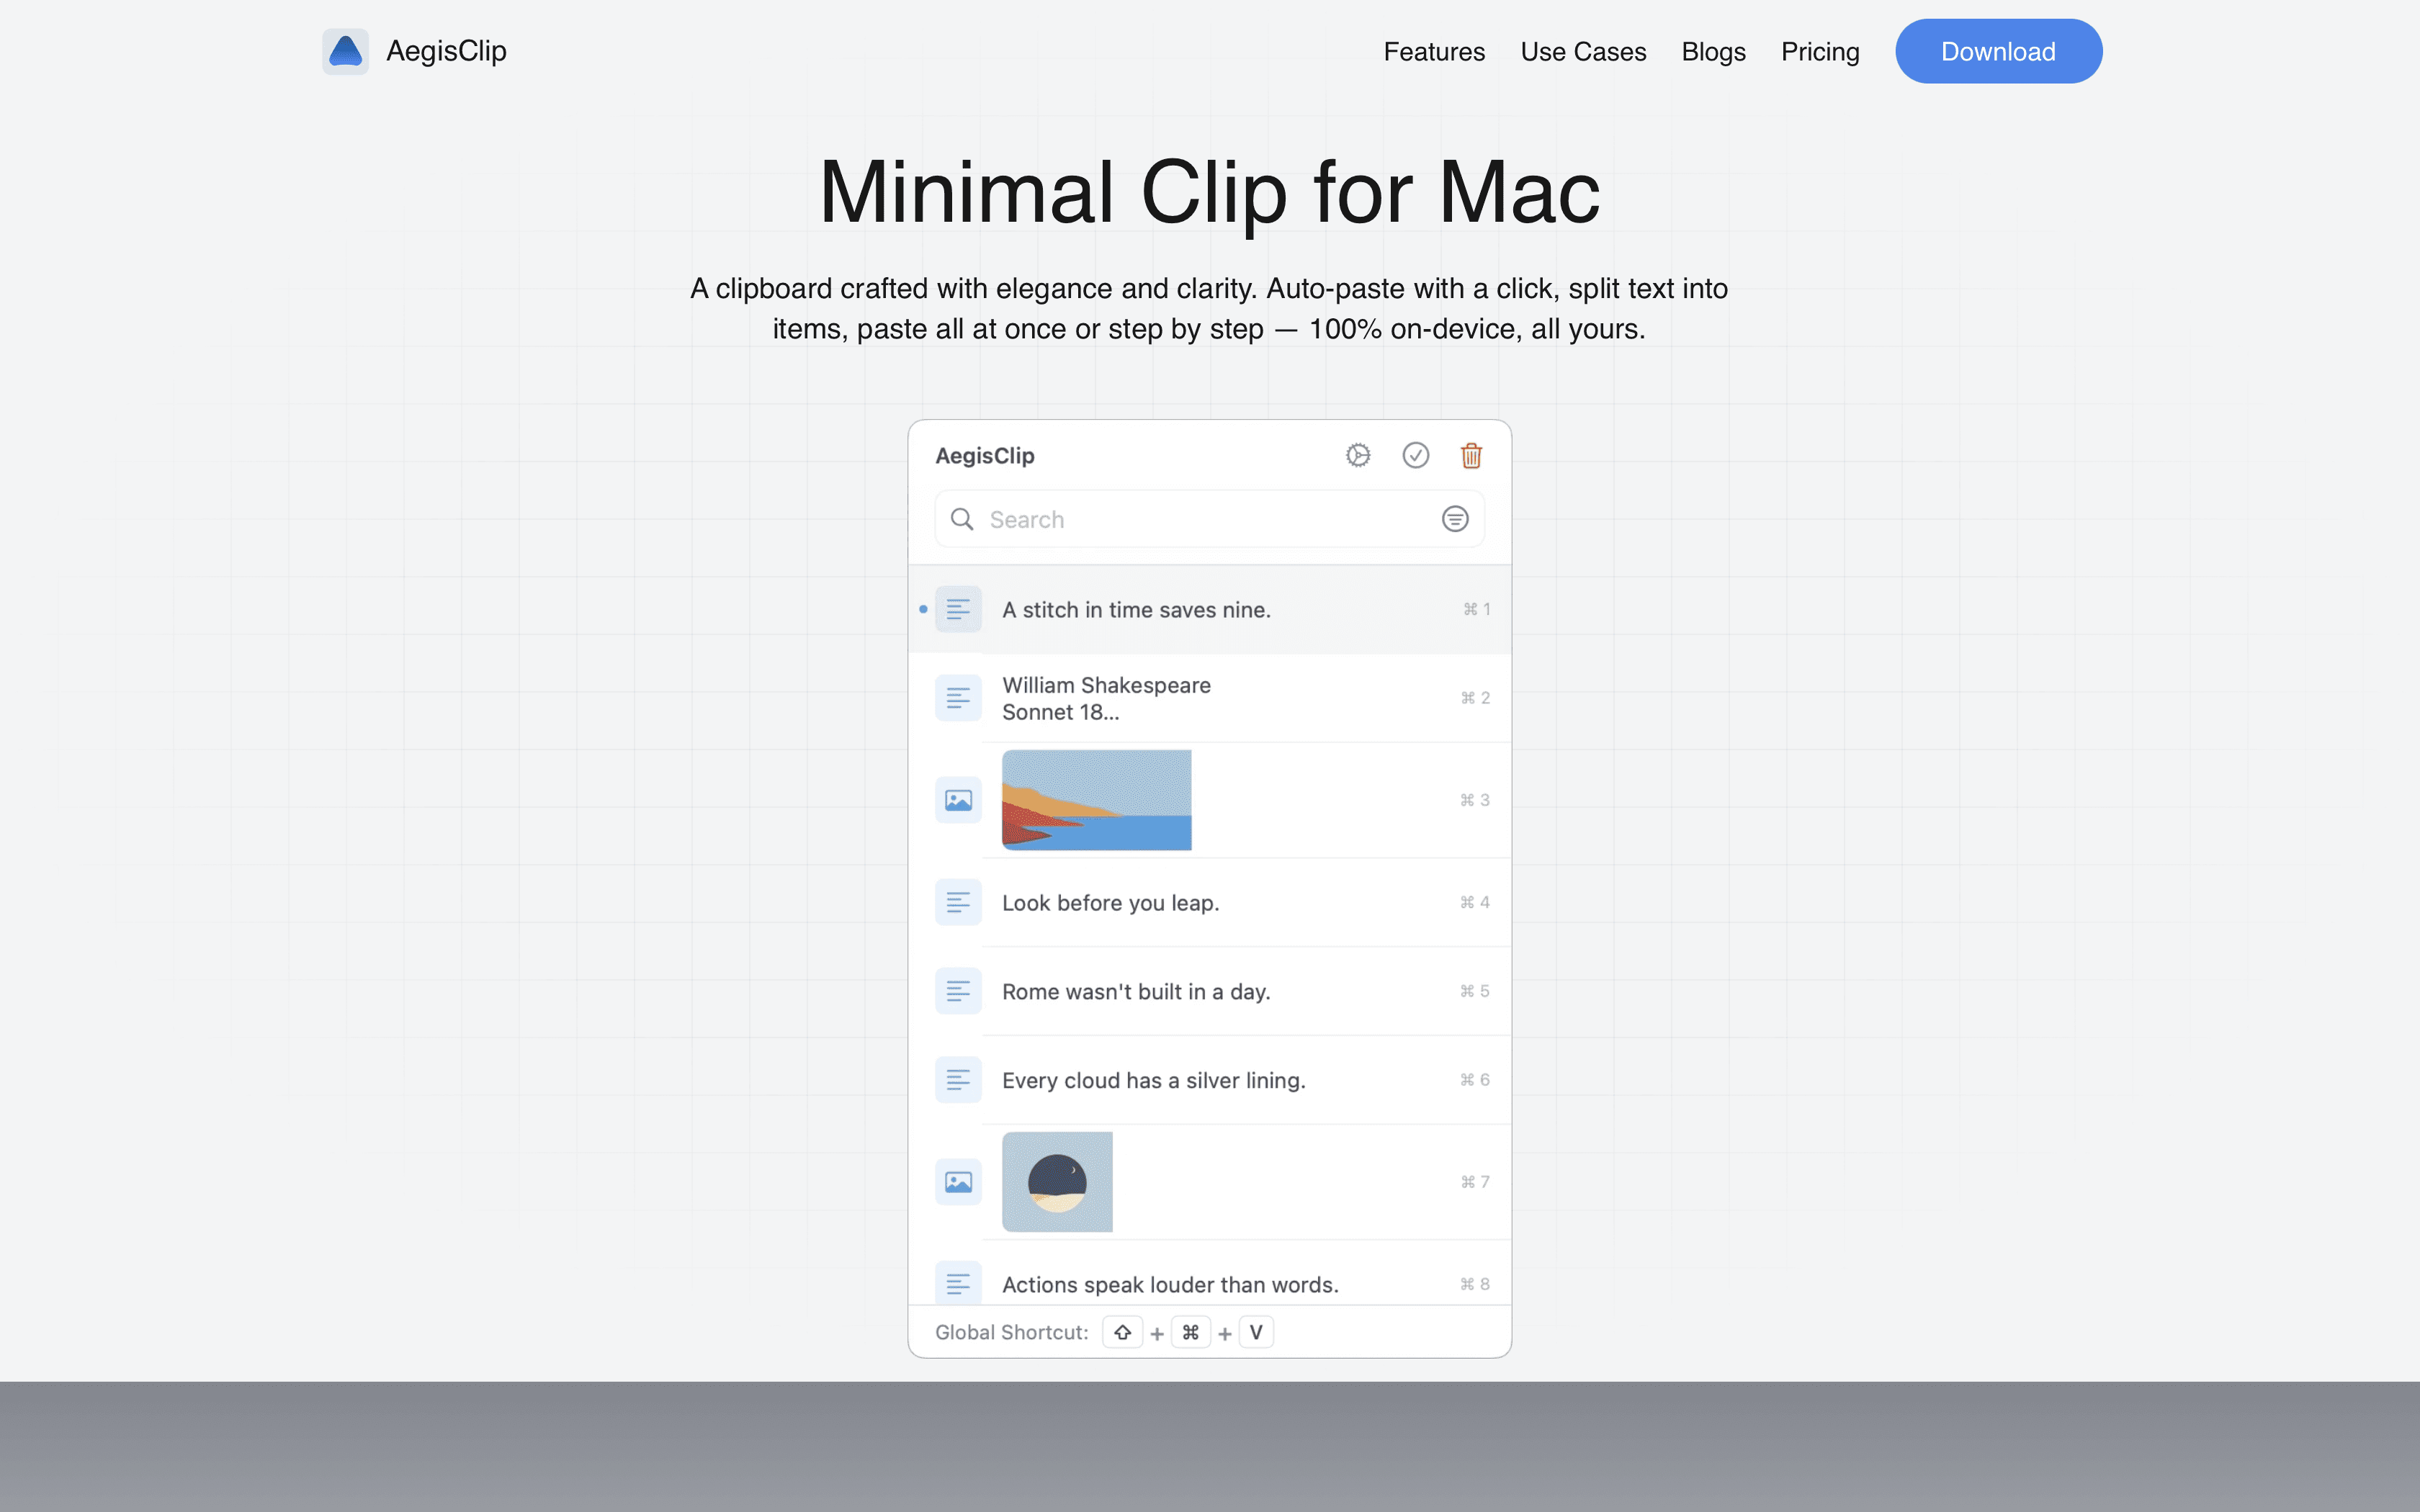
Task: Select 'Actions speak louder than words.' clip
Action: coord(1209,1274)
